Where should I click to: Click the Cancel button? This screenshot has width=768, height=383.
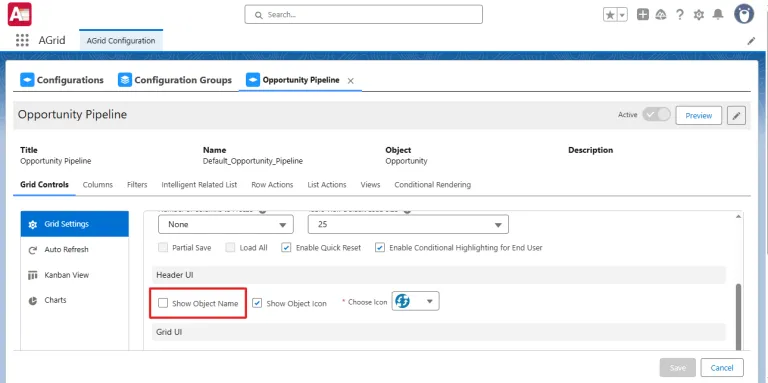coord(722,368)
